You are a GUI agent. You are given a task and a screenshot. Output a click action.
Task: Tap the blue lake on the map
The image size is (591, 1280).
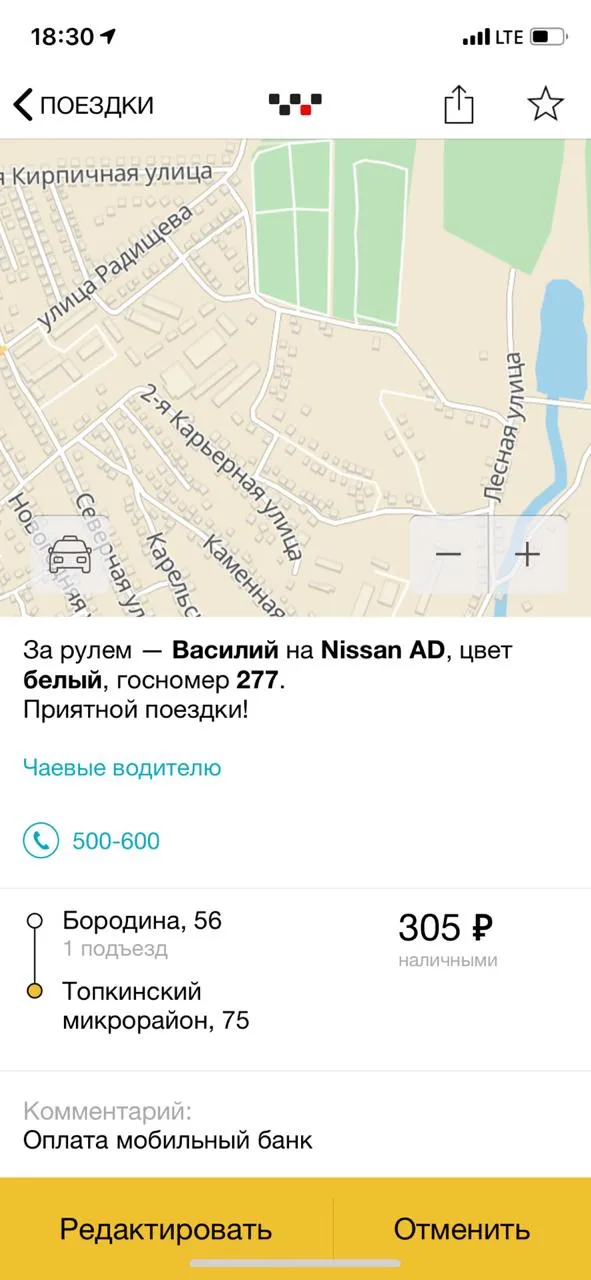pos(561,340)
